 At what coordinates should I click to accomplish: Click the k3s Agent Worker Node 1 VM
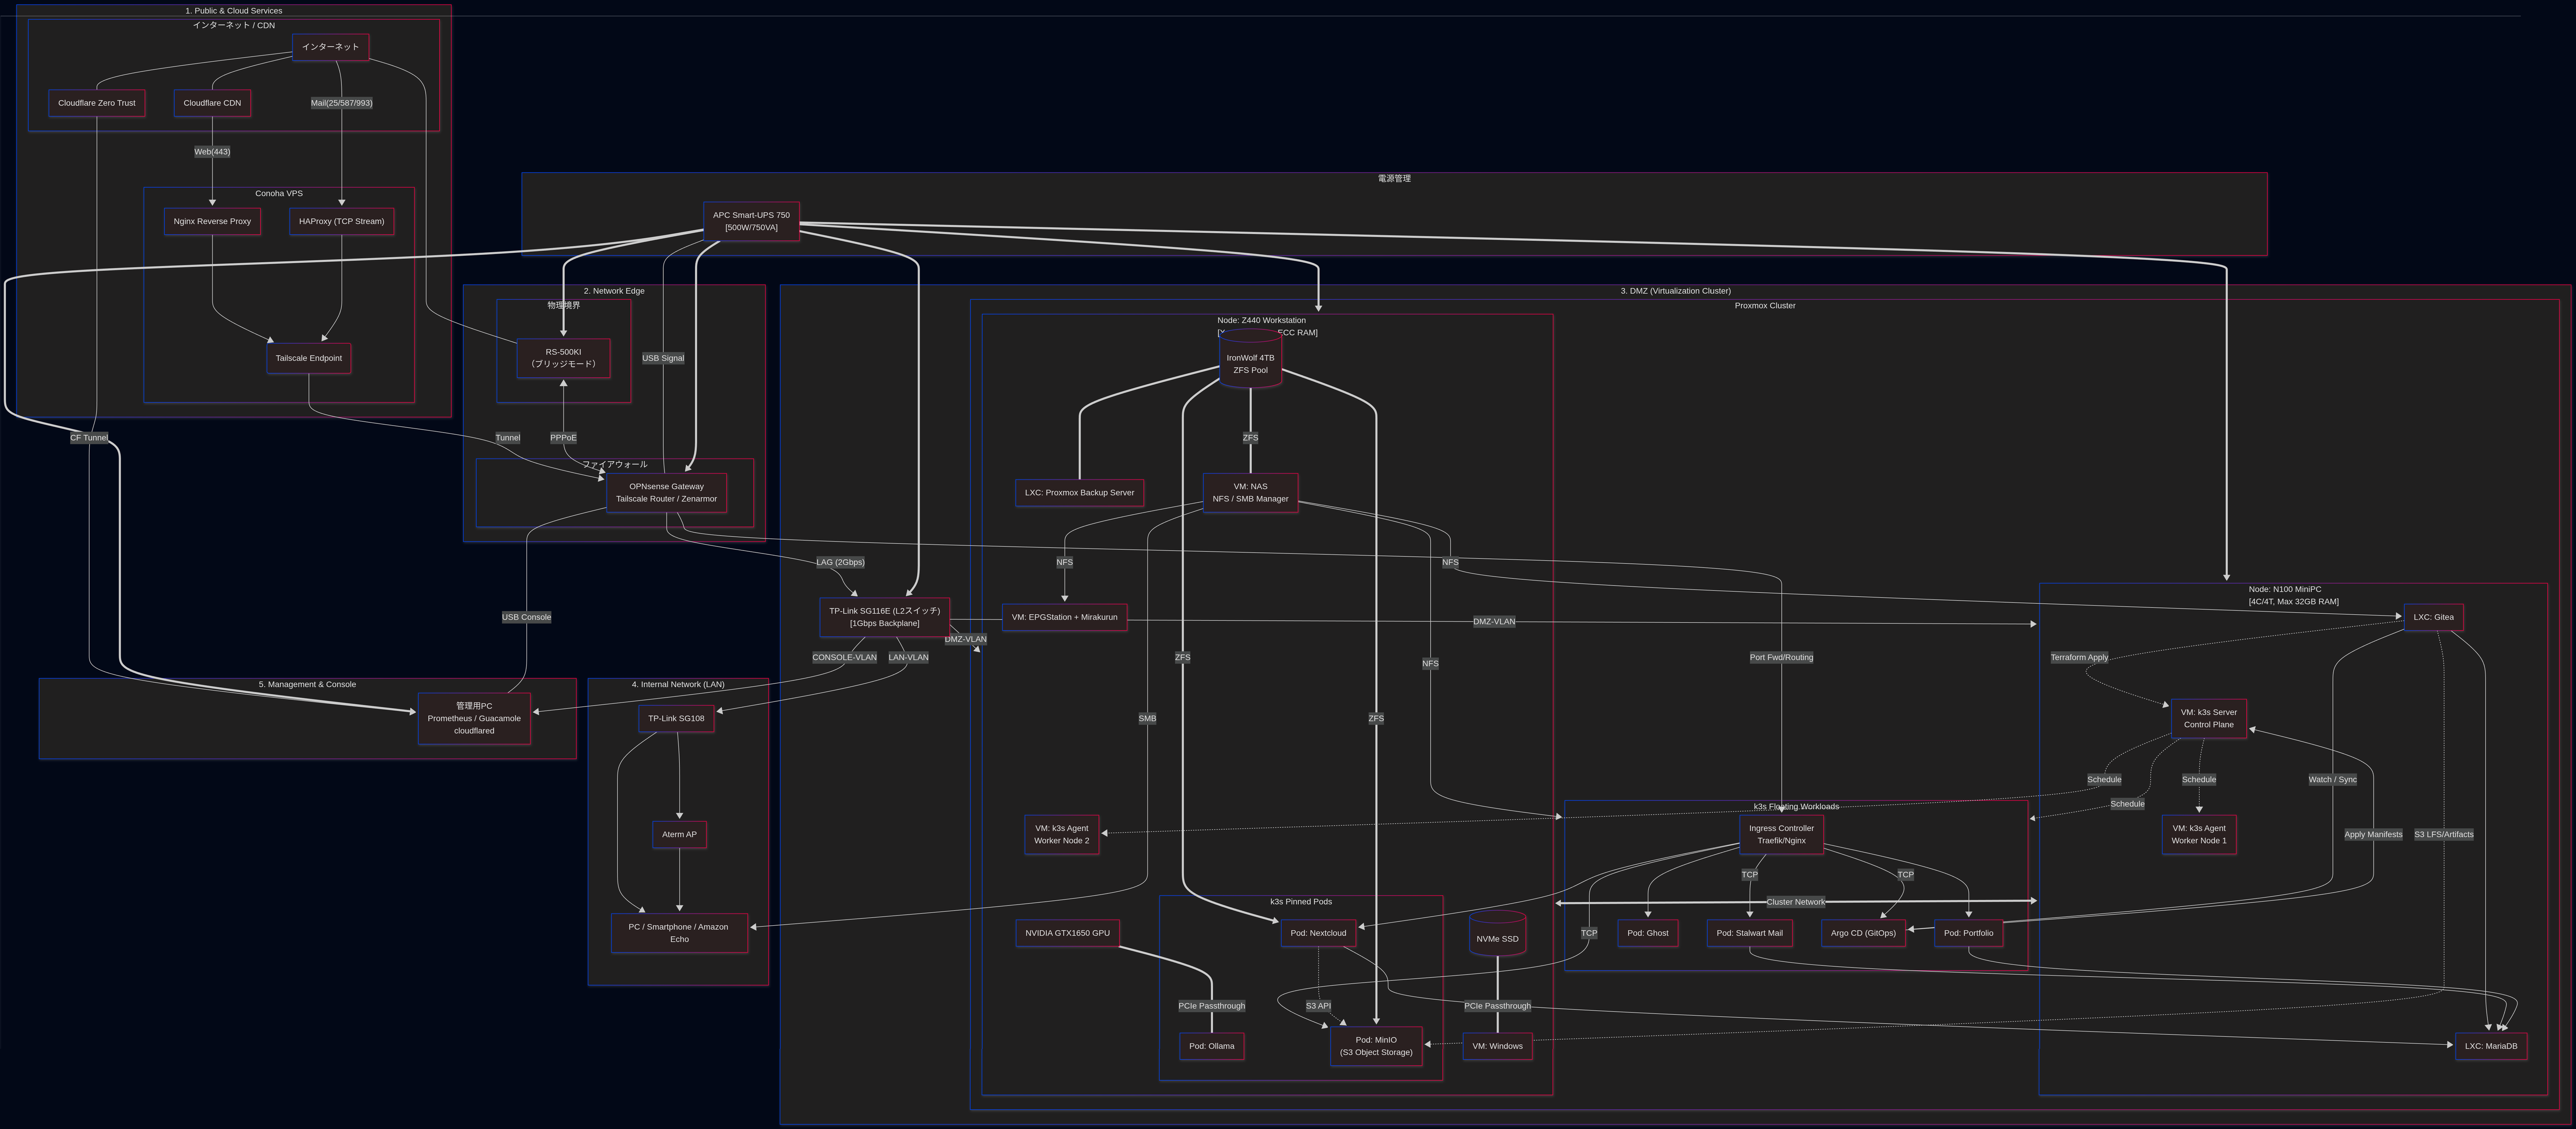click(x=2199, y=835)
